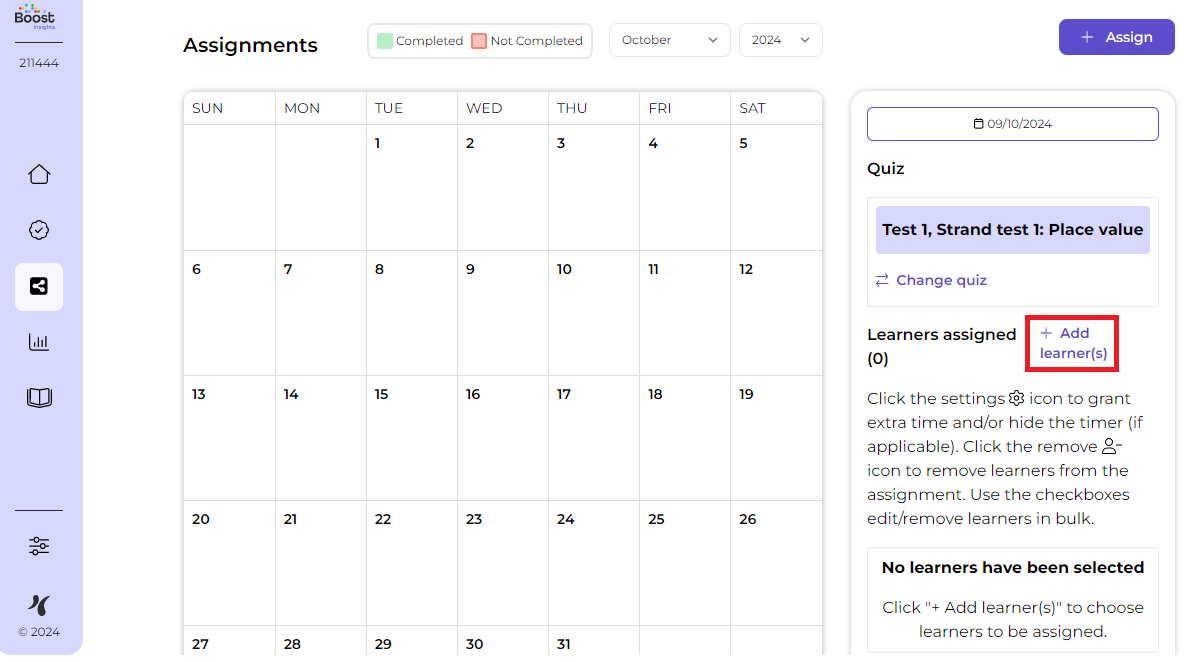Expand the 2024 year dropdown
Viewport: 1184px width, 662px height.
pyautogui.click(x=780, y=40)
